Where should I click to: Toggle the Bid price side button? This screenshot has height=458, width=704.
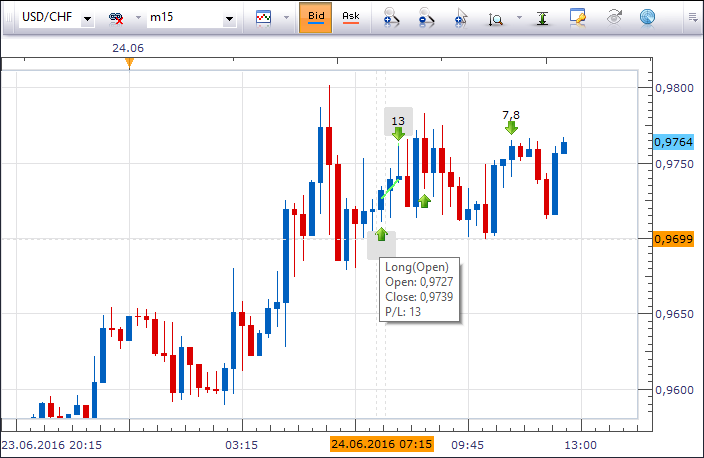(x=316, y=18)
